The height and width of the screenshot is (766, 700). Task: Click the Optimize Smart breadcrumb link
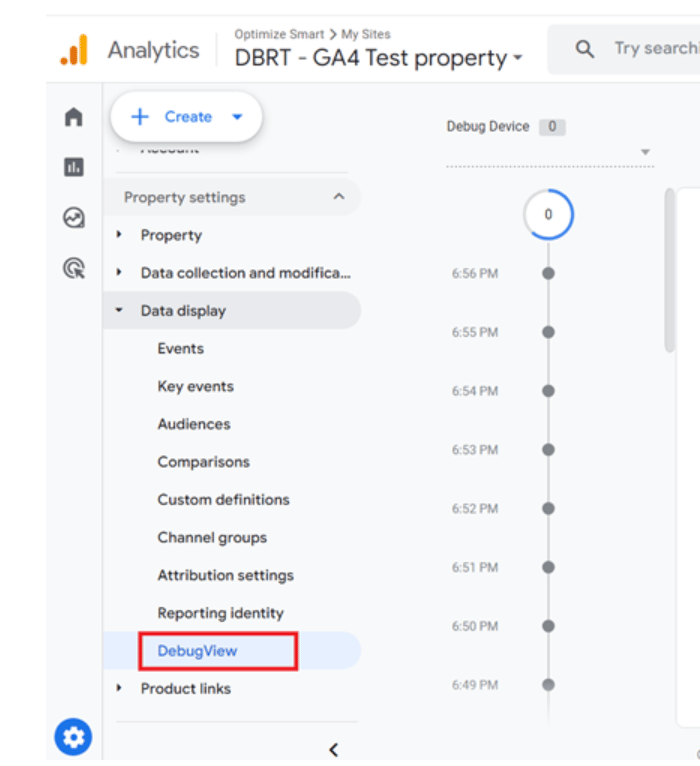(279, 34)
